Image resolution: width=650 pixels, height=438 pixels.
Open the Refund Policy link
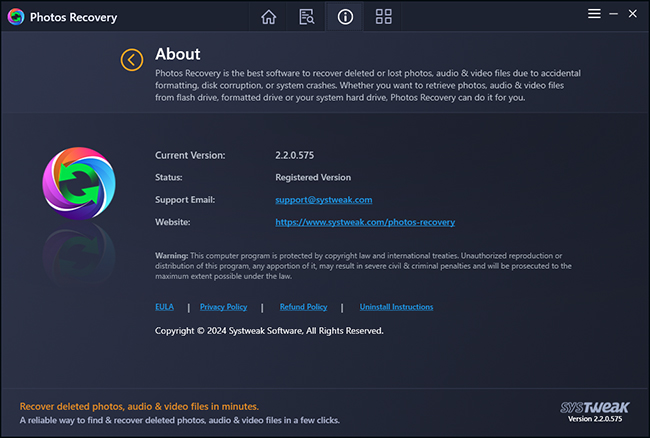pos(303,307)
